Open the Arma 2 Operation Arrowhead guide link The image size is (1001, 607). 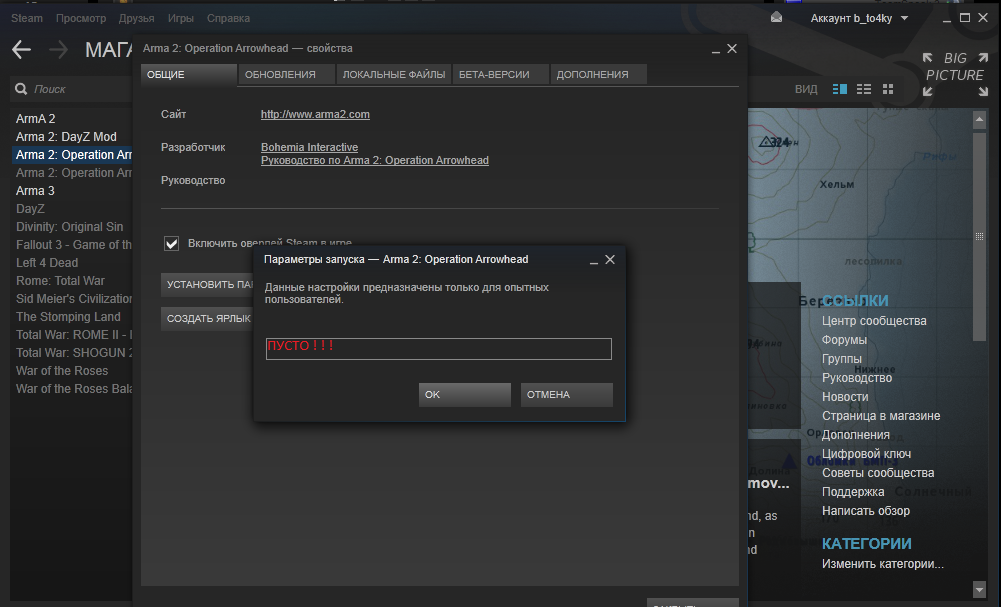(375, 160)
